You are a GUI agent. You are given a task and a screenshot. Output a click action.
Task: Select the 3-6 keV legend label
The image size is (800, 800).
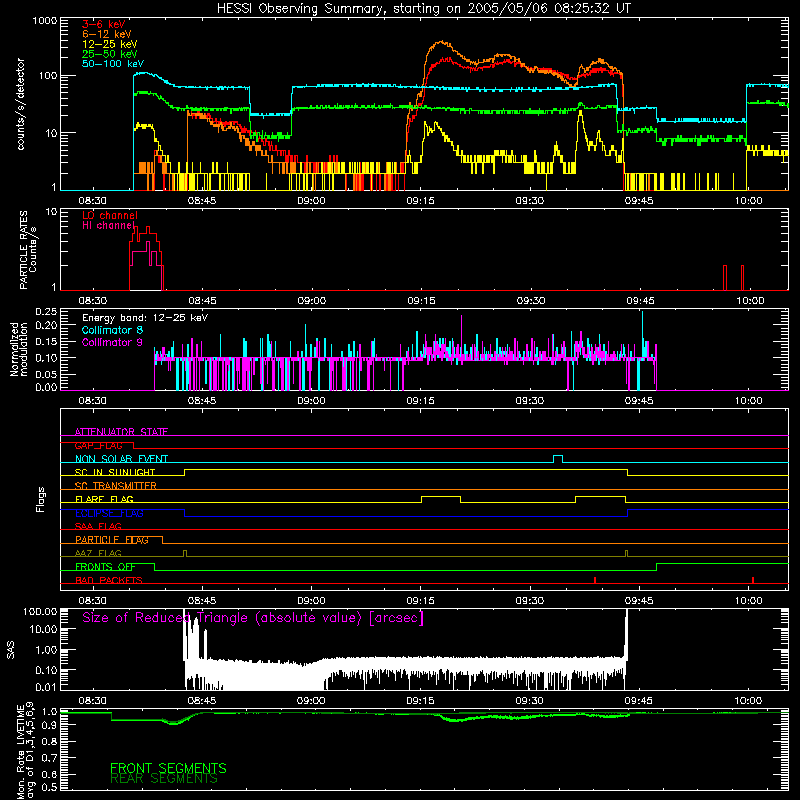pyautogui.click(x=104, y=24)
